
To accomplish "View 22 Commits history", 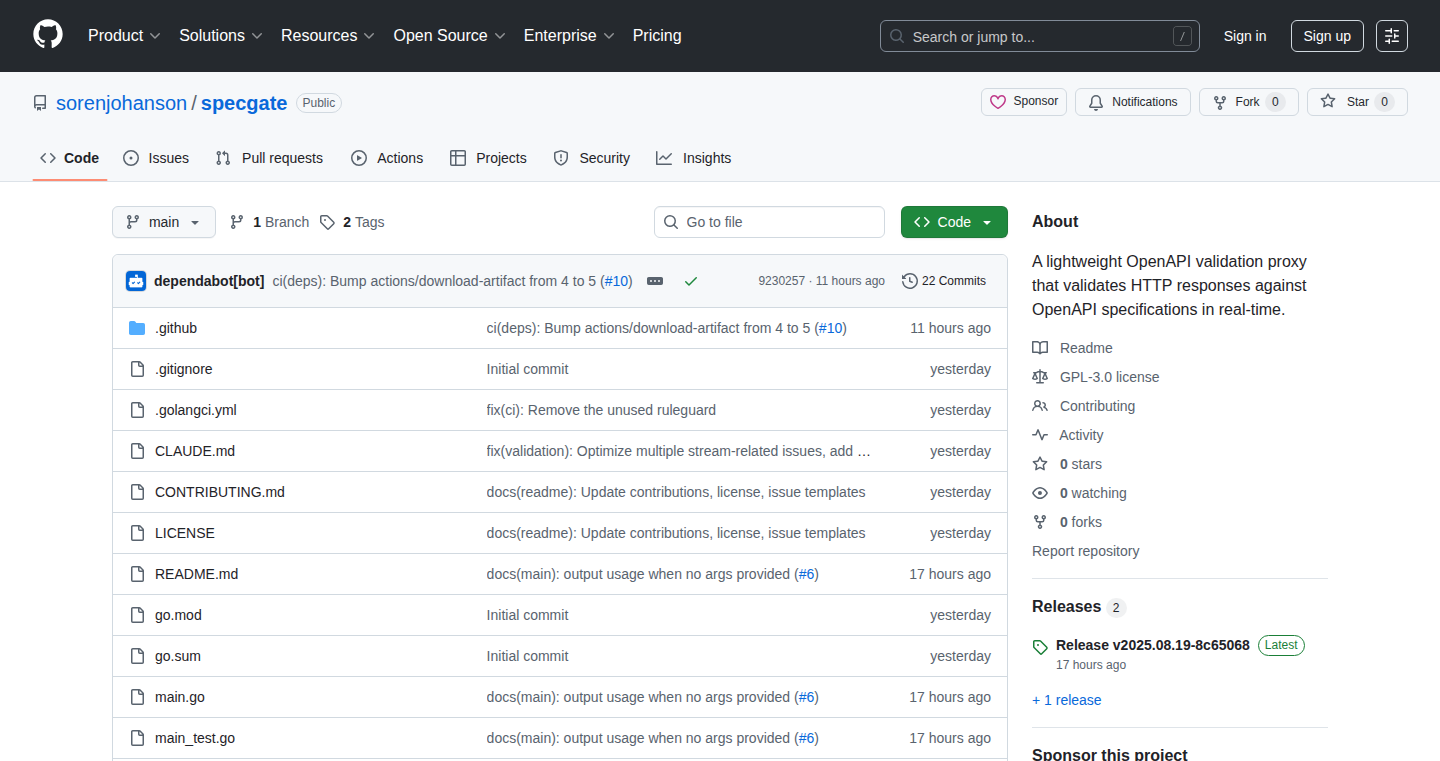I will tap(944, 281).
